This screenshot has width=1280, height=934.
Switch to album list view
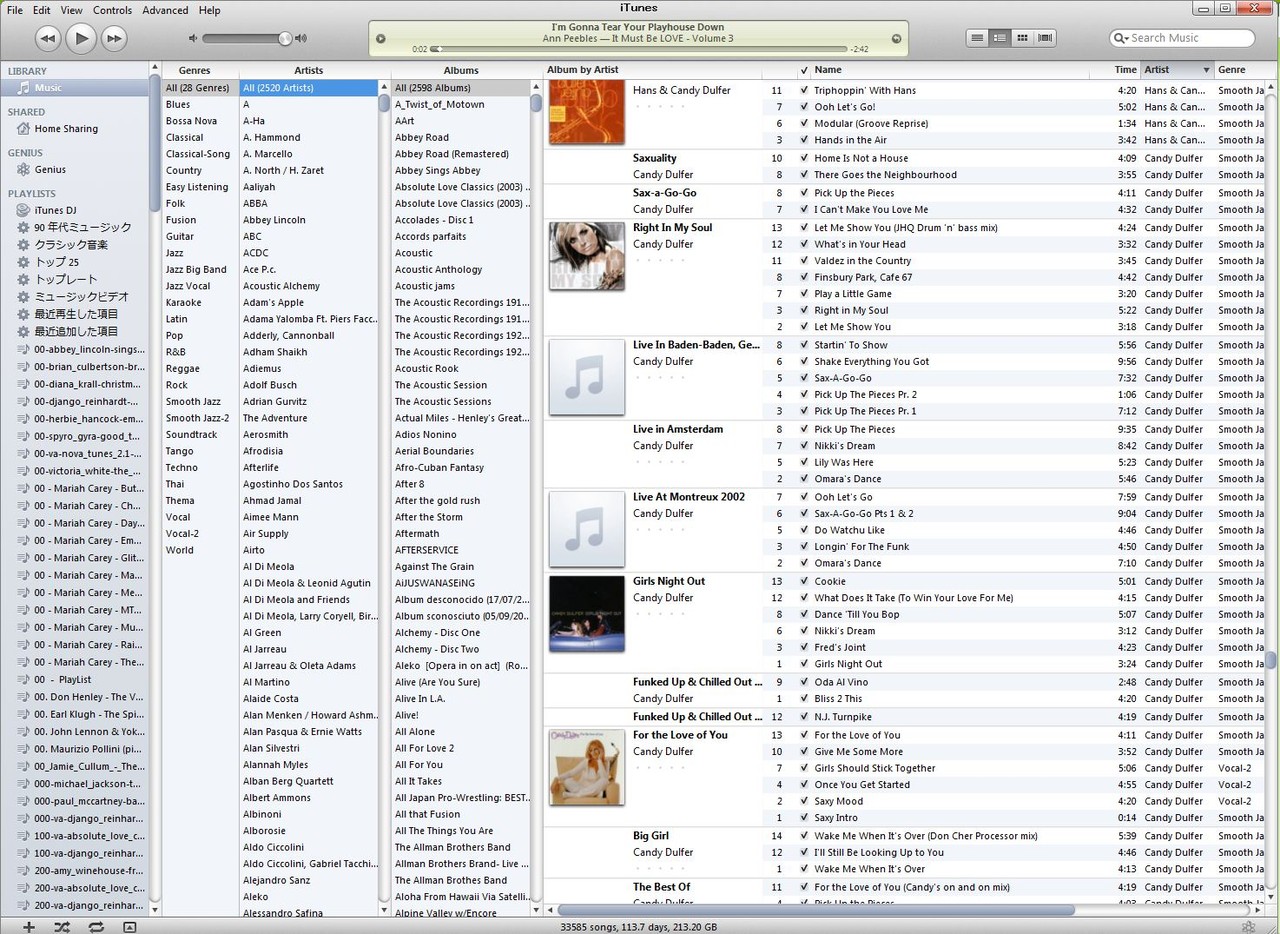click(999, 38)
